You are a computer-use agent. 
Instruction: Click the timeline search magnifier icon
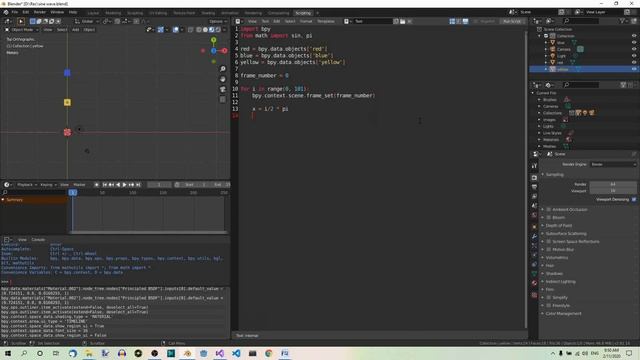5,192
